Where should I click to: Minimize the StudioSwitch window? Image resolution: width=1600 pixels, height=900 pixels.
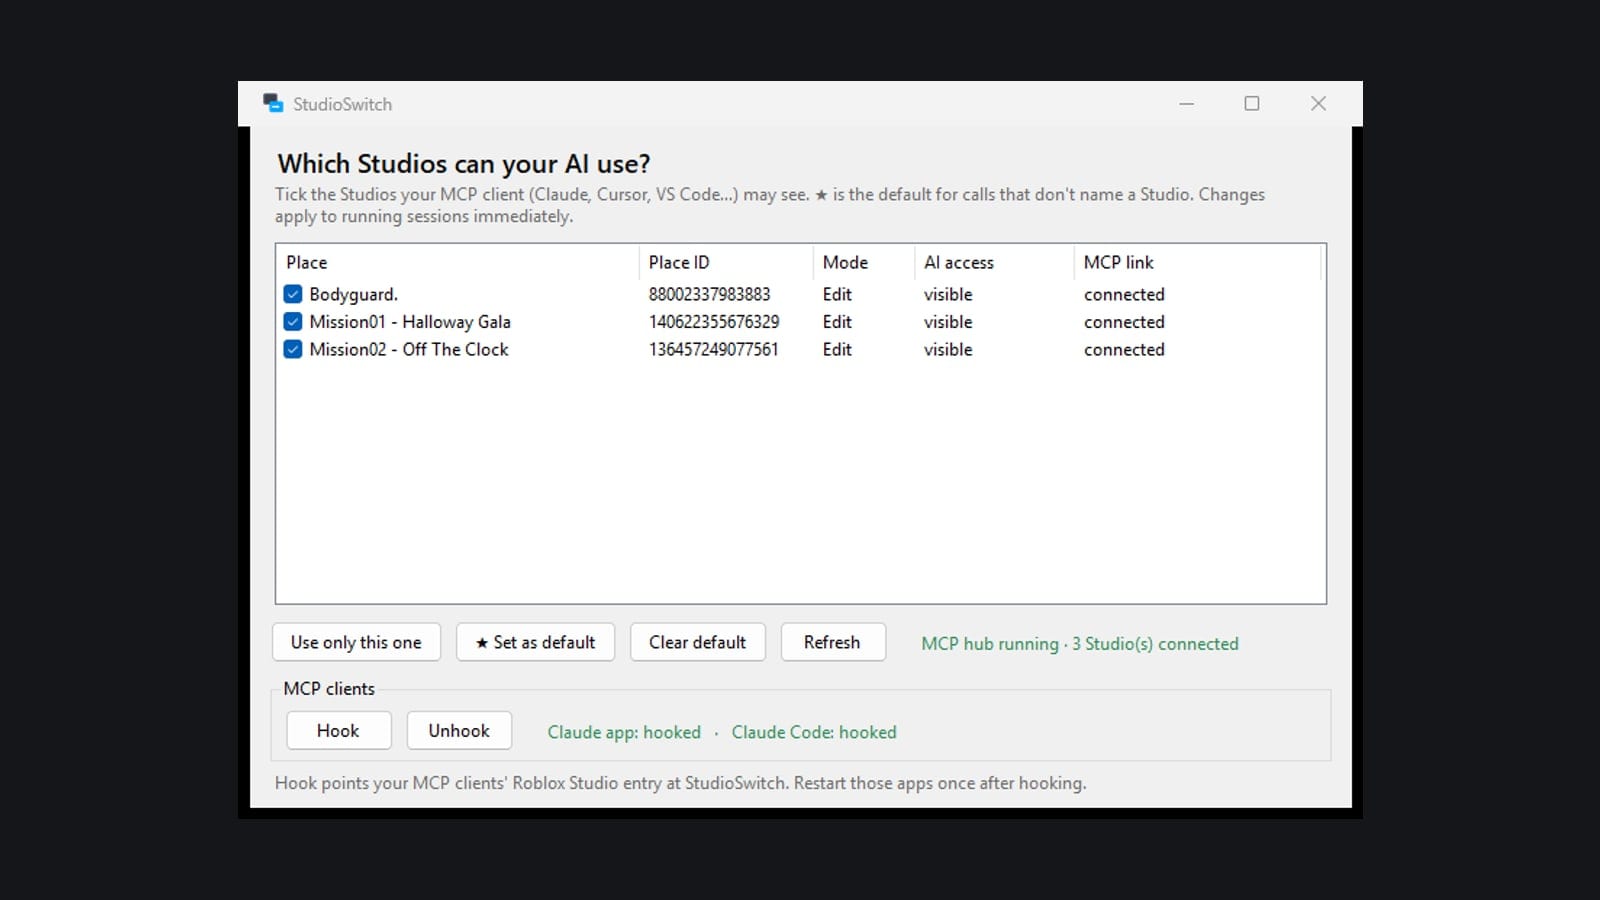point(1187,103)
